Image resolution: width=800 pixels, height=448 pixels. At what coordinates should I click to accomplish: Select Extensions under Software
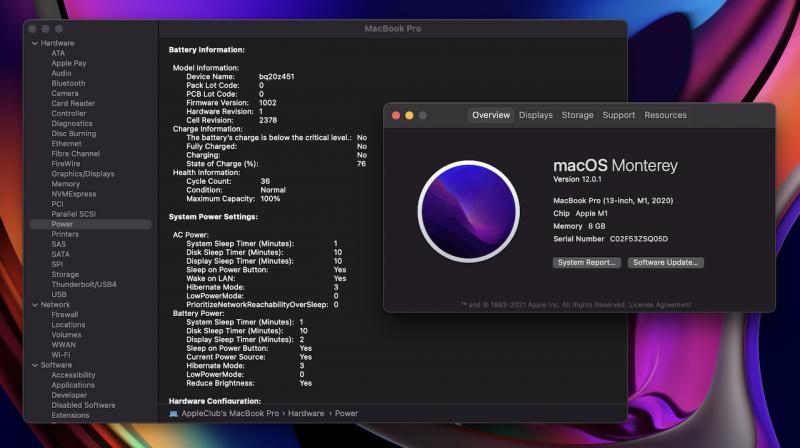(70, 415)
